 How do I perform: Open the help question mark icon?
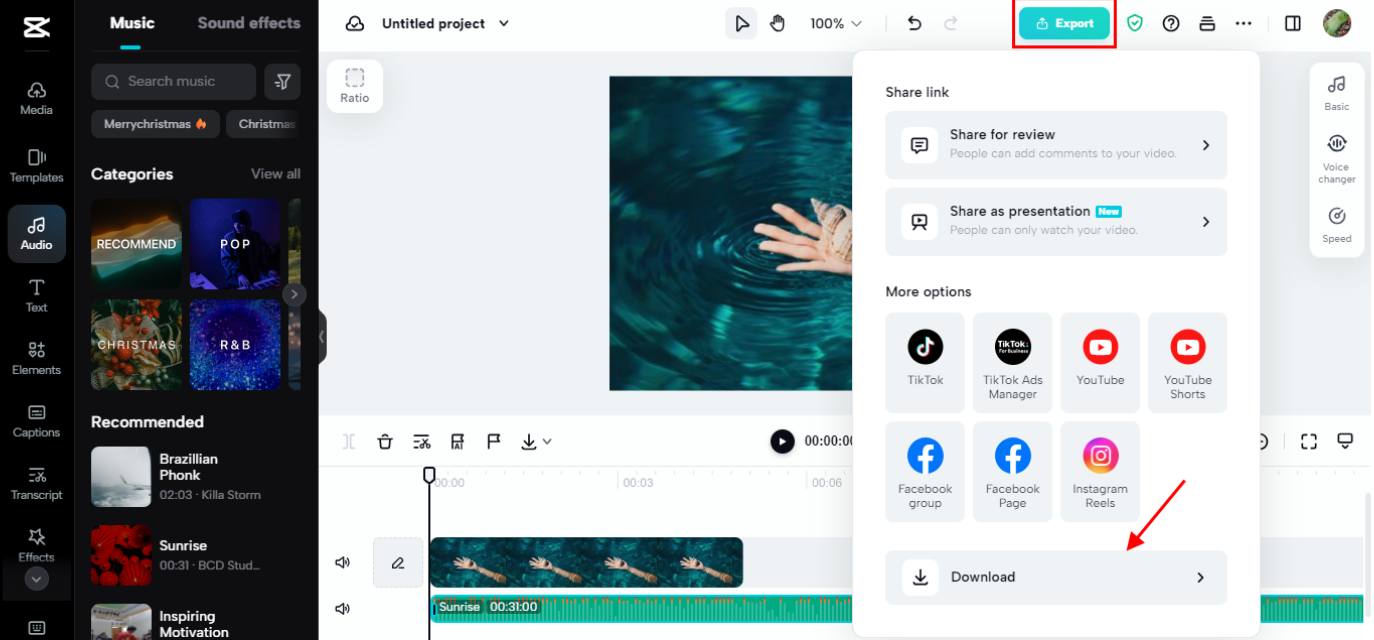pyautogui.click(x=1171, y=23)
